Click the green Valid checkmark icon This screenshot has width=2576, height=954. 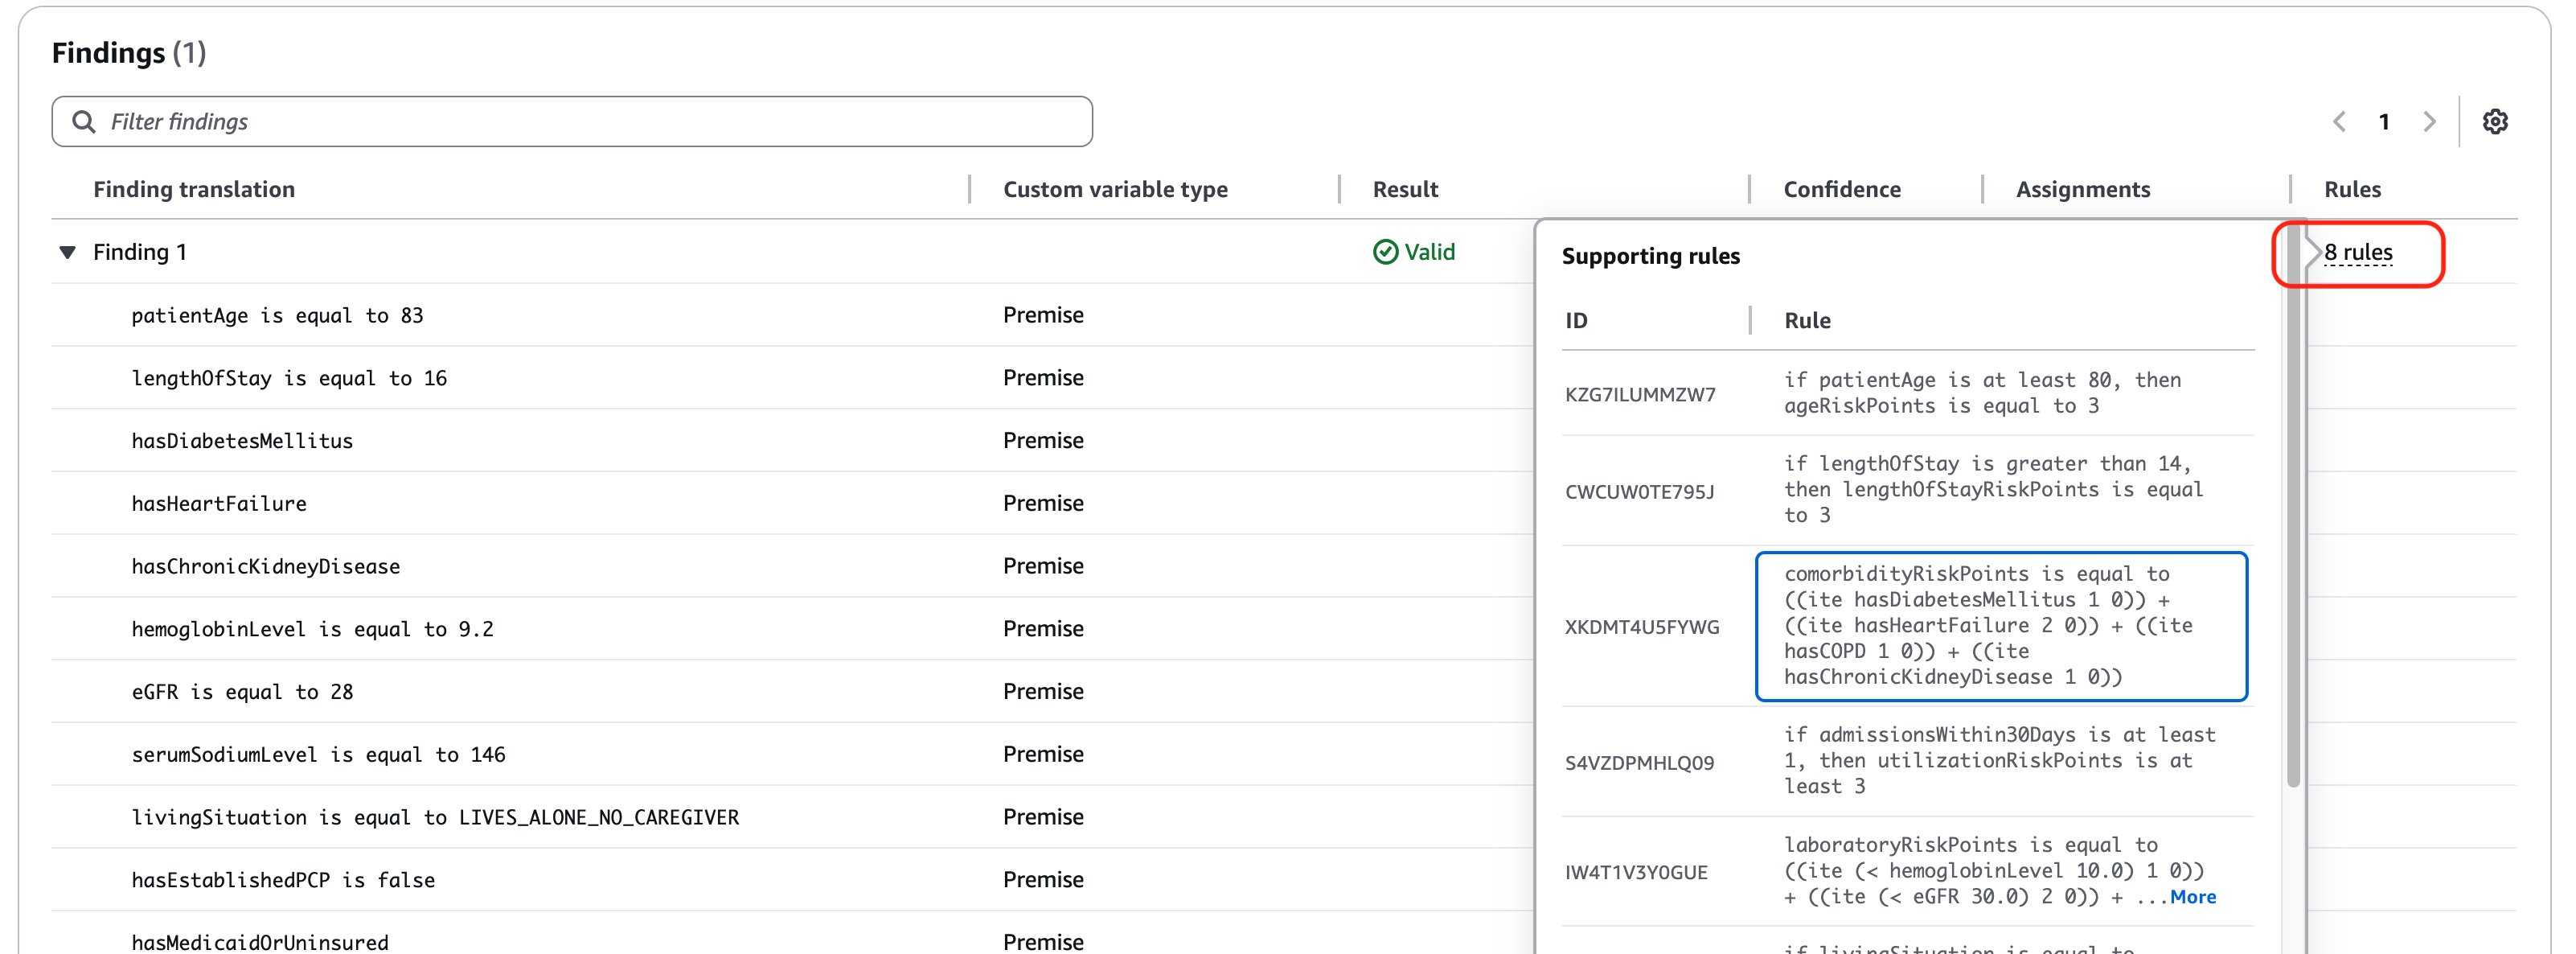click(x=1385, y=252)
